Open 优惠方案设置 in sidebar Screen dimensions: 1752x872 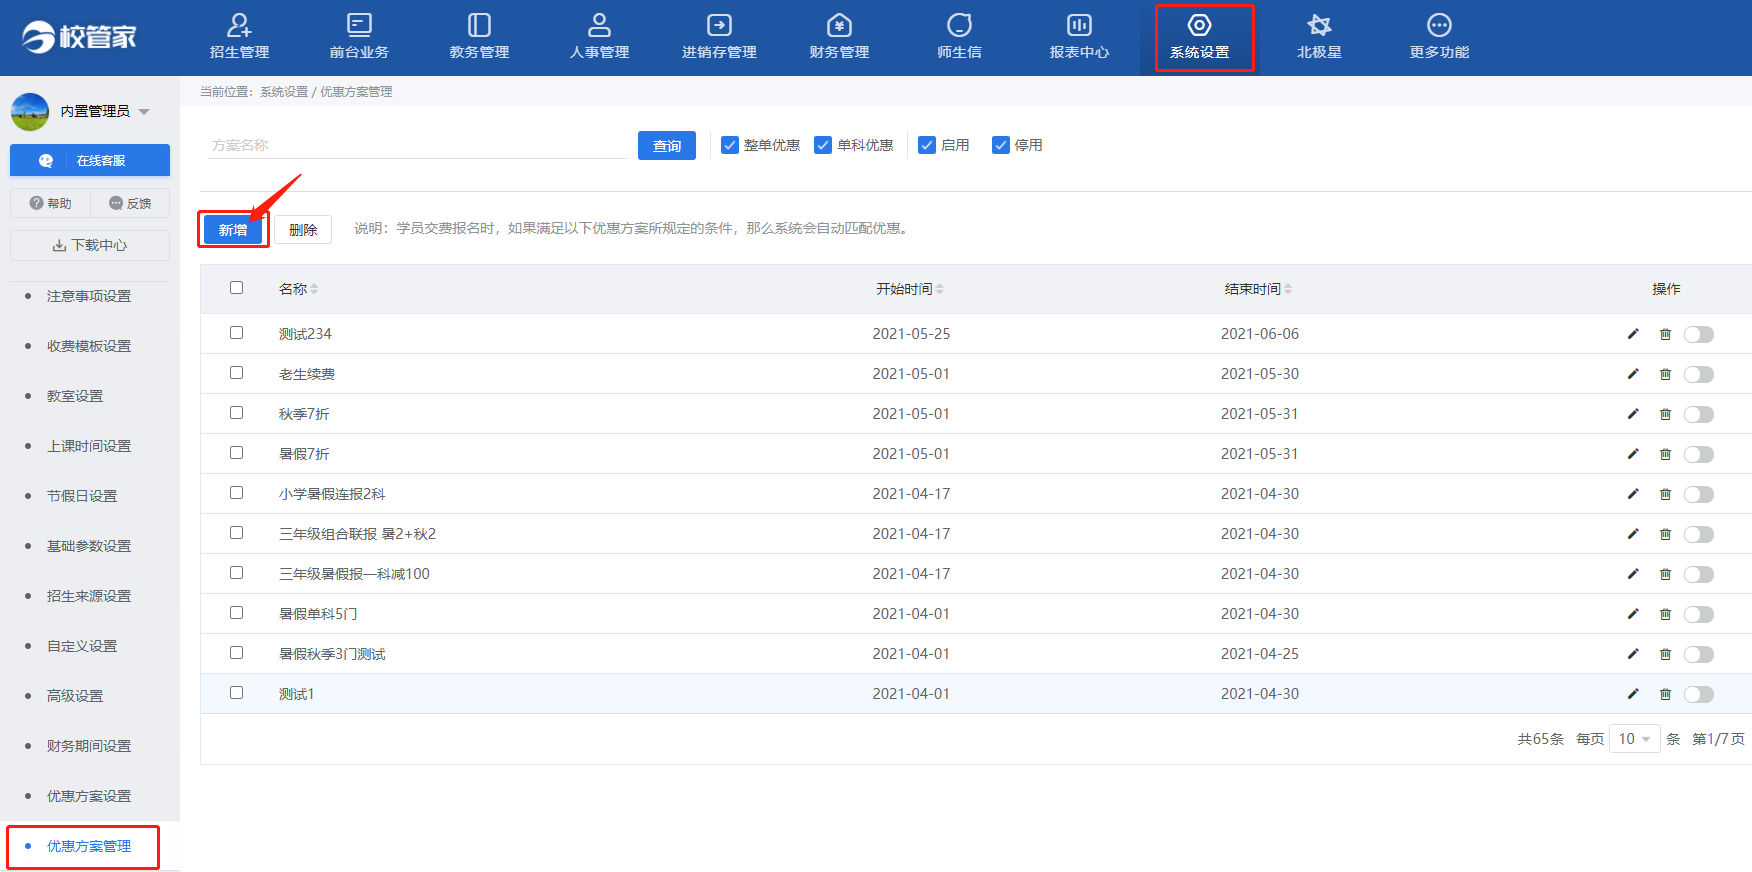pos(89,796)
